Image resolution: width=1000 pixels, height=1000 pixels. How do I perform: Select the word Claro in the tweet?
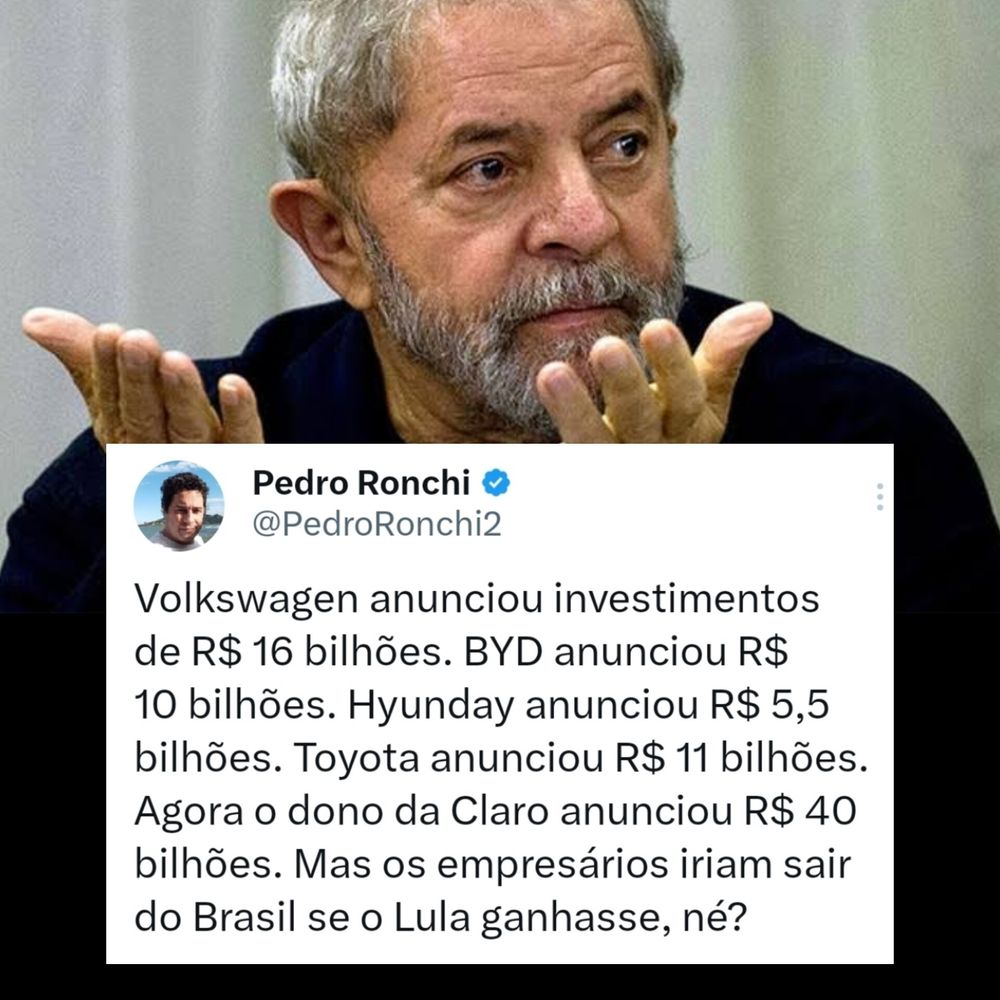[x=499, y=811]
